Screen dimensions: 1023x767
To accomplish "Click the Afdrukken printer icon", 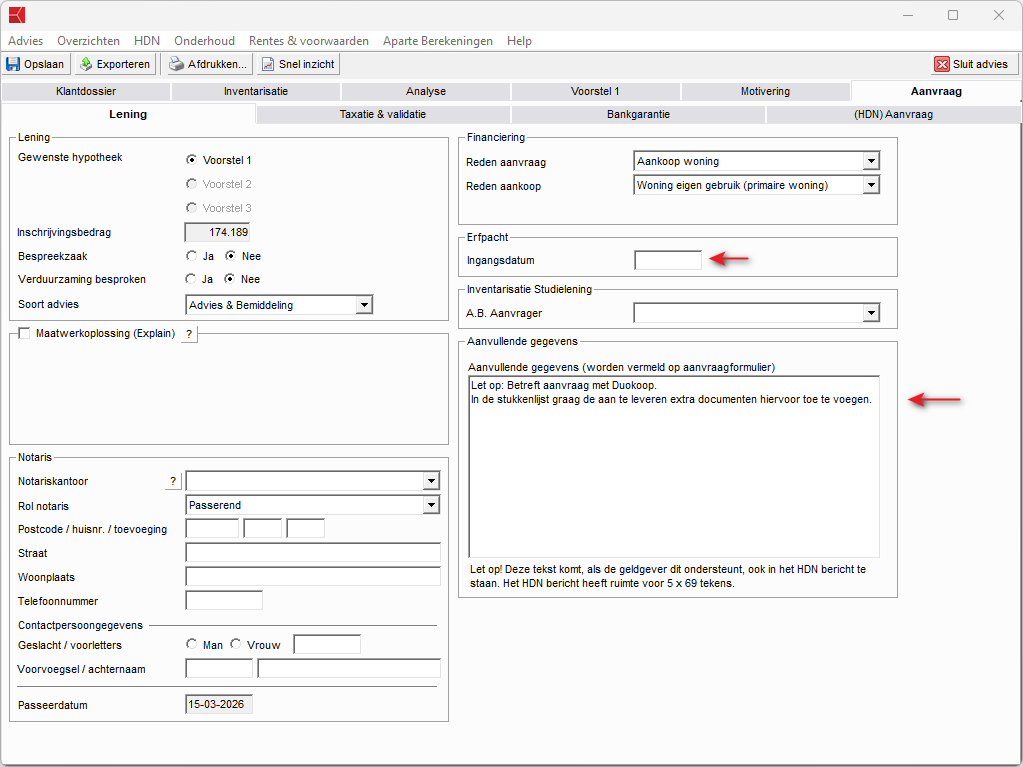I will coord(177,64).
